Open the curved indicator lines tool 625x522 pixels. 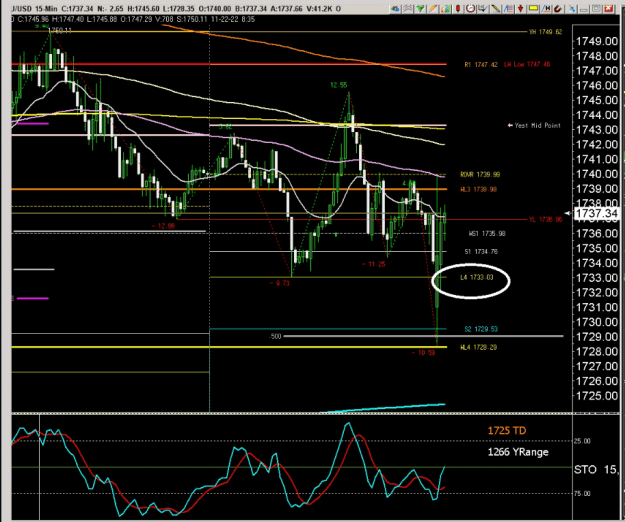coord(408,8)
